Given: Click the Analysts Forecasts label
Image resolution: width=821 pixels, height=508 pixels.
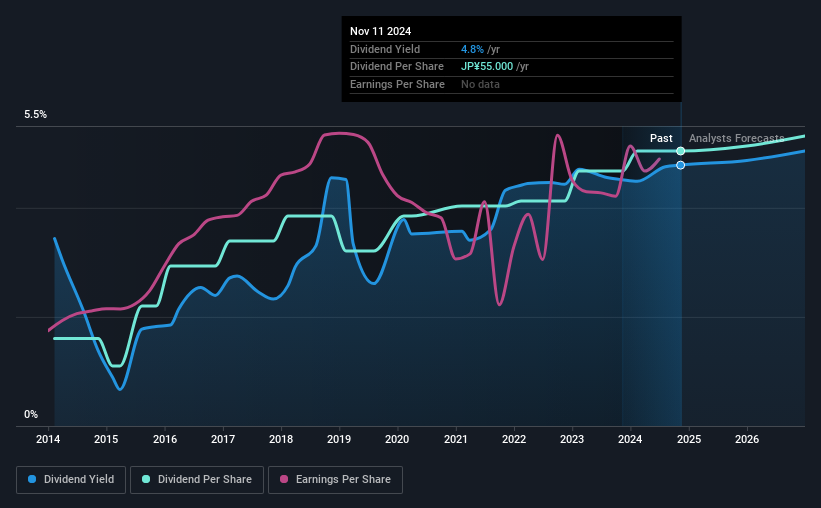Looking at the screenshot, I should coord(737,138).
